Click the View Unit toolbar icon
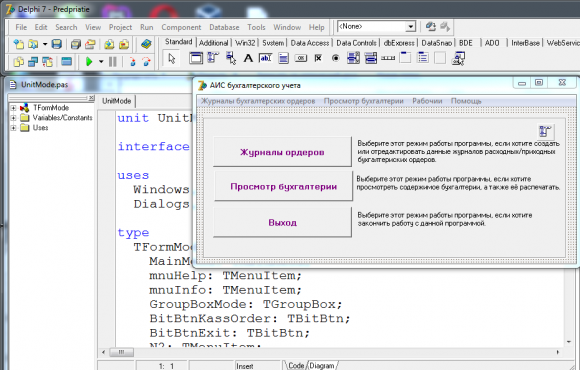The width and height of the screenshot is (580, 370). (18, 61)
